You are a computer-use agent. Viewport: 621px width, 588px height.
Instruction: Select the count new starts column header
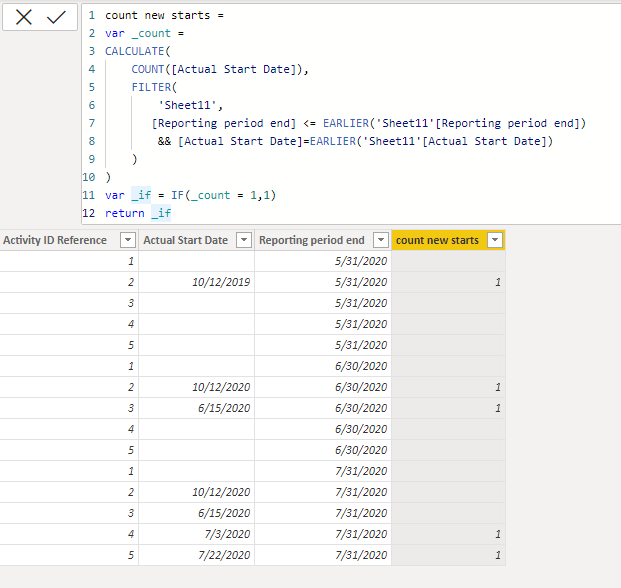(x=448, y=240)
